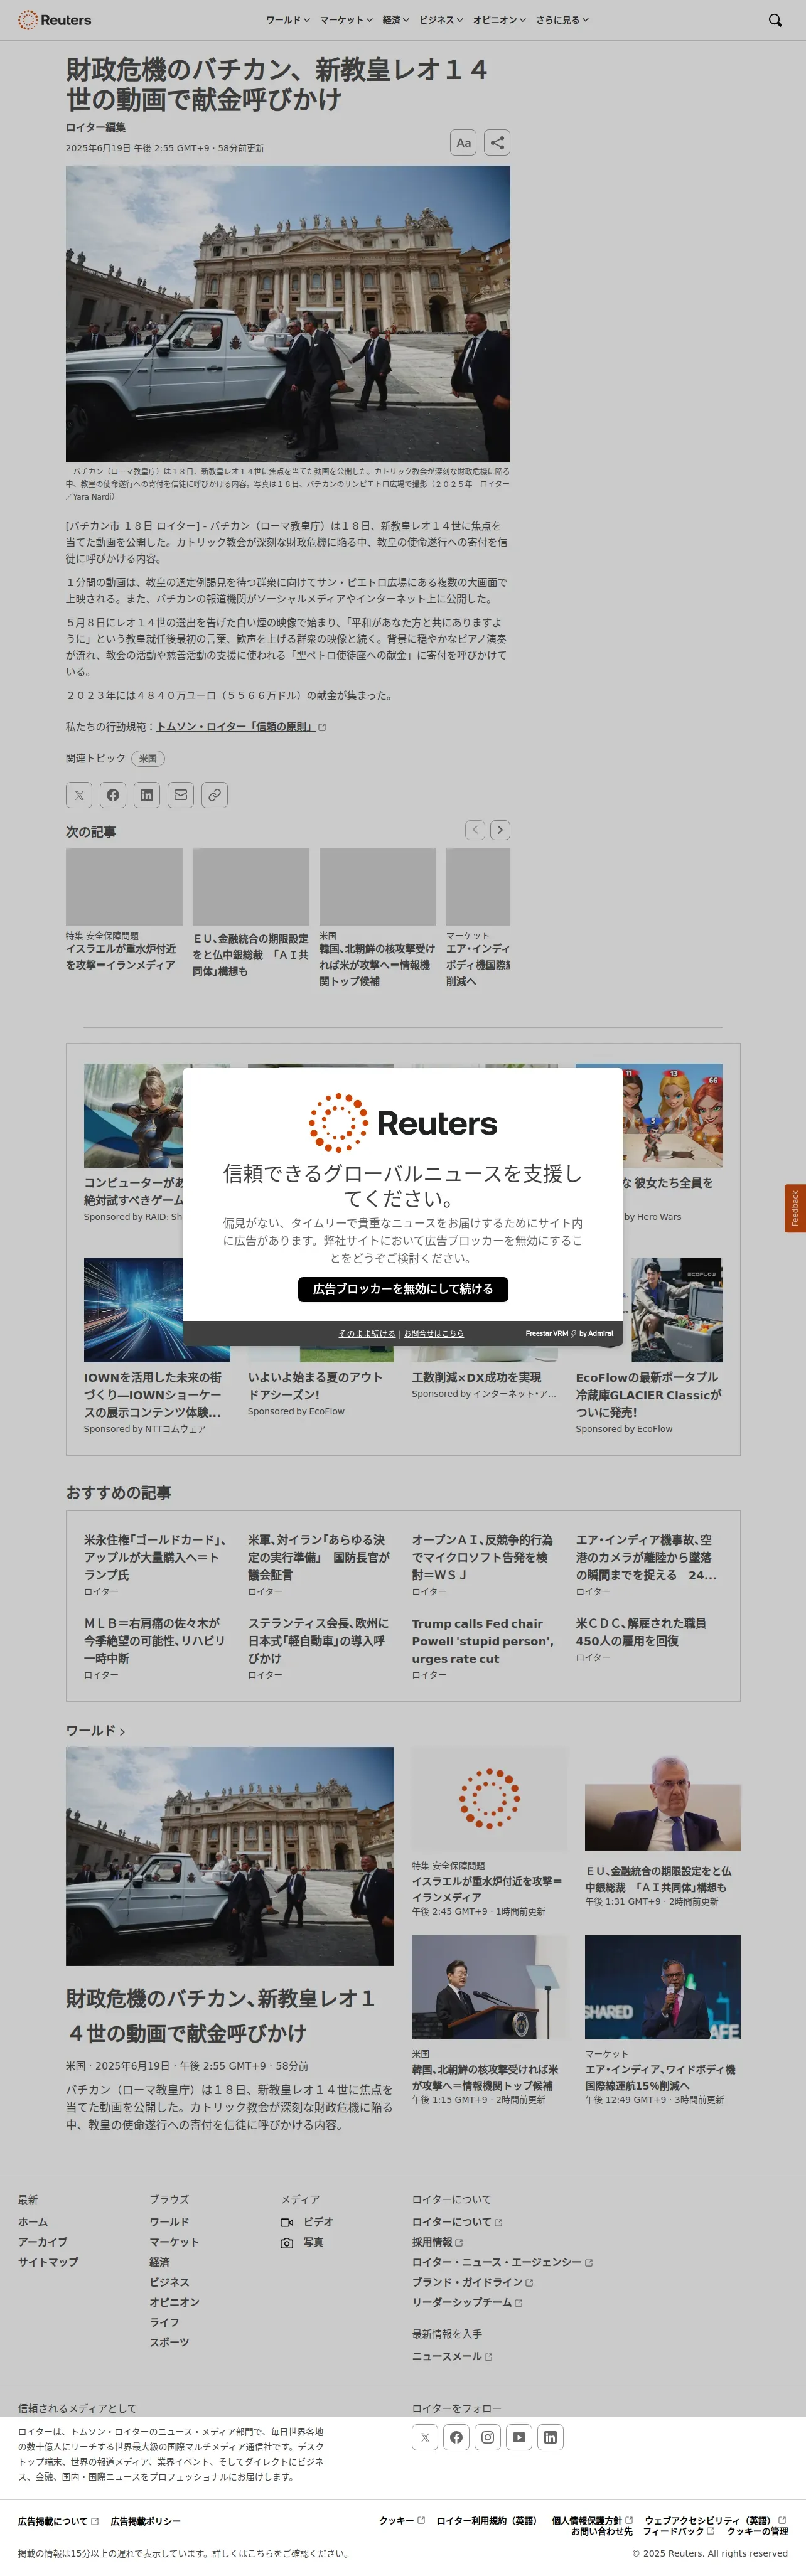Share article by email icon

pos(181,795)
